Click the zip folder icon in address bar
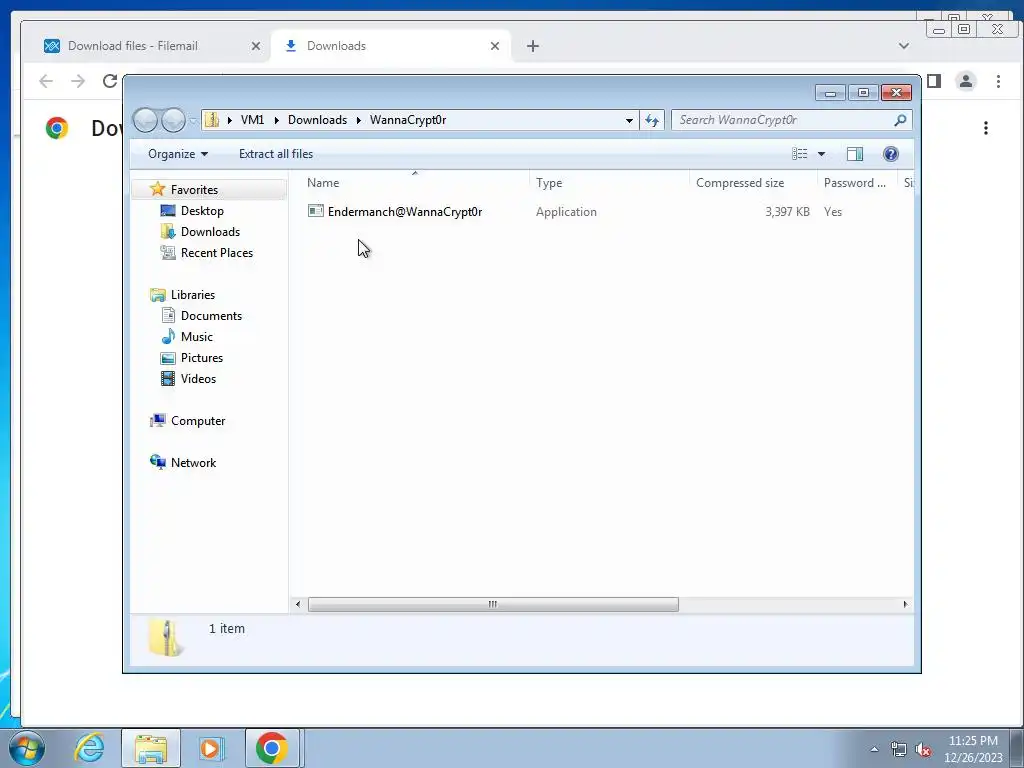This screenshot has height=768, width=1024. pyautogui.click(x=212, y=120)
